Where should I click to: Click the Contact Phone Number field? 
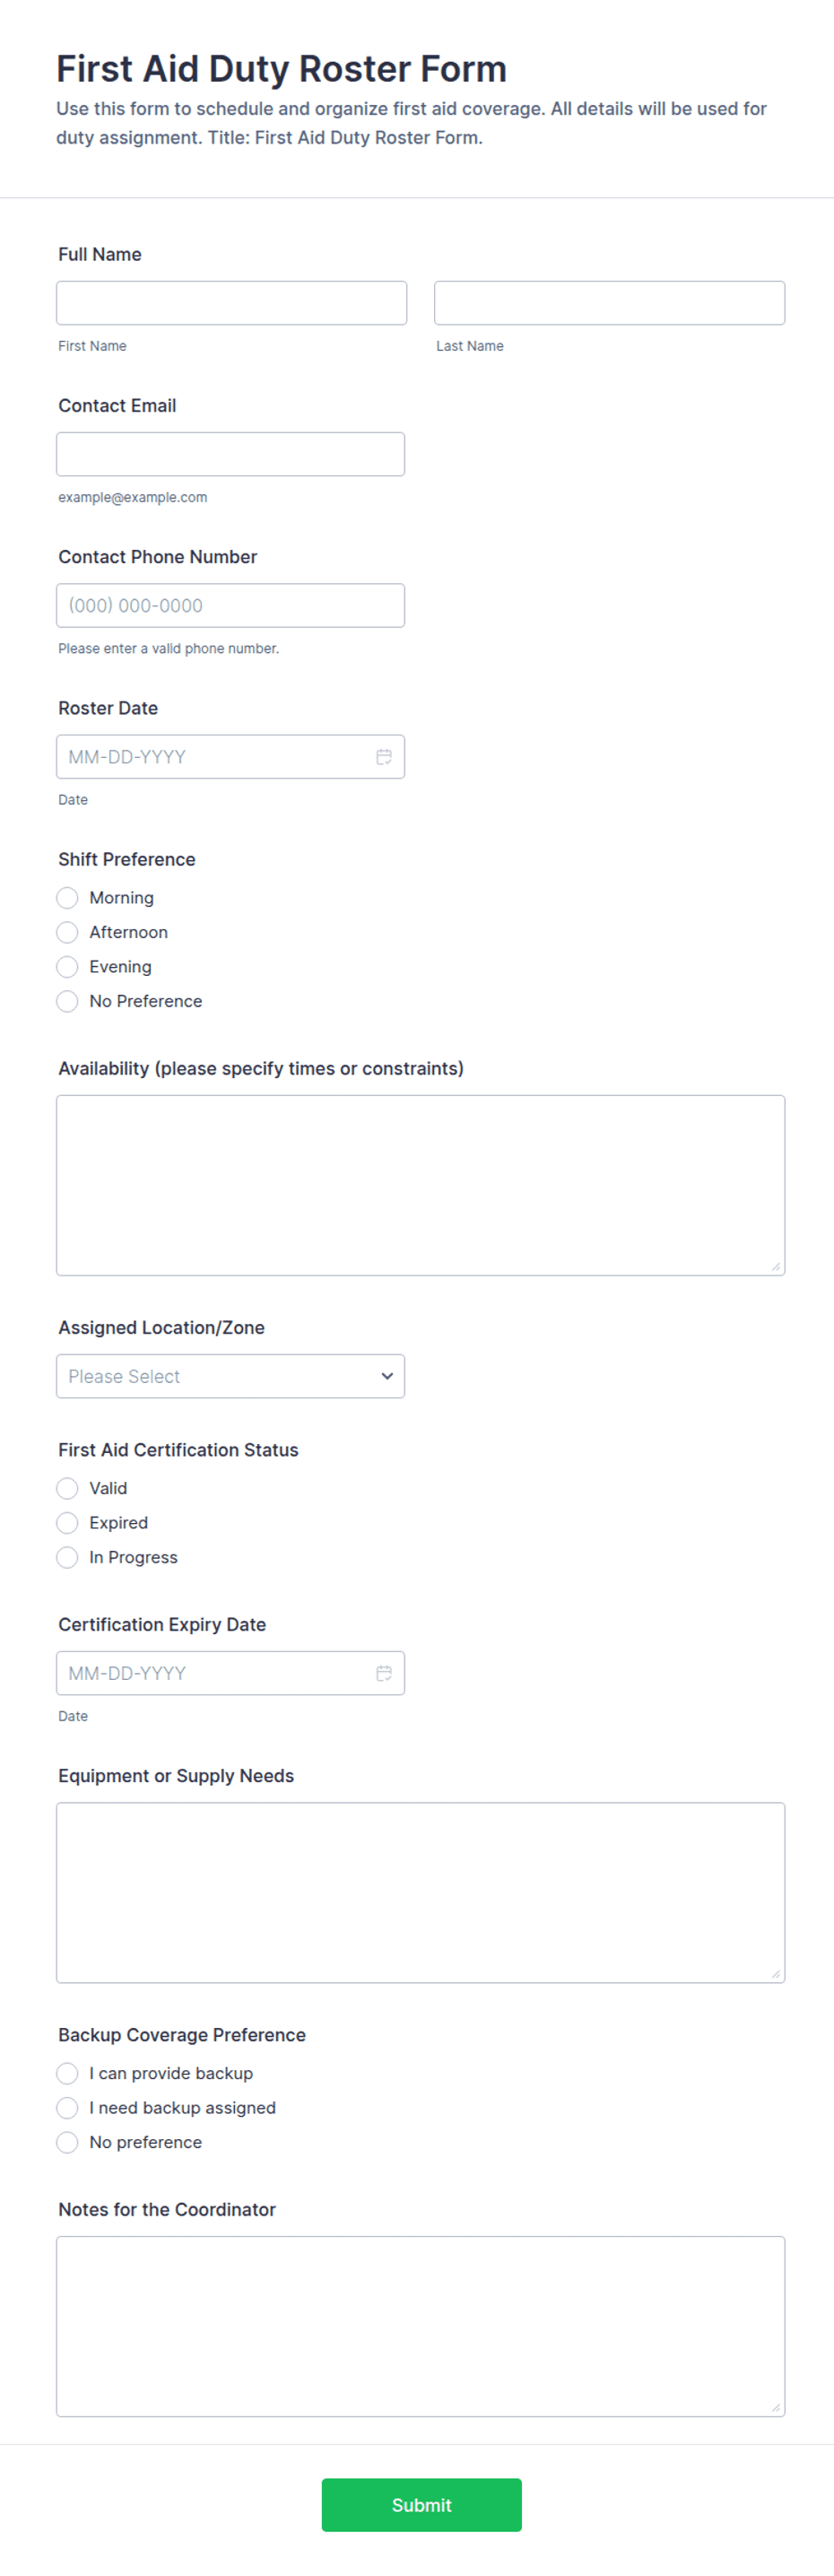point(231,605)
